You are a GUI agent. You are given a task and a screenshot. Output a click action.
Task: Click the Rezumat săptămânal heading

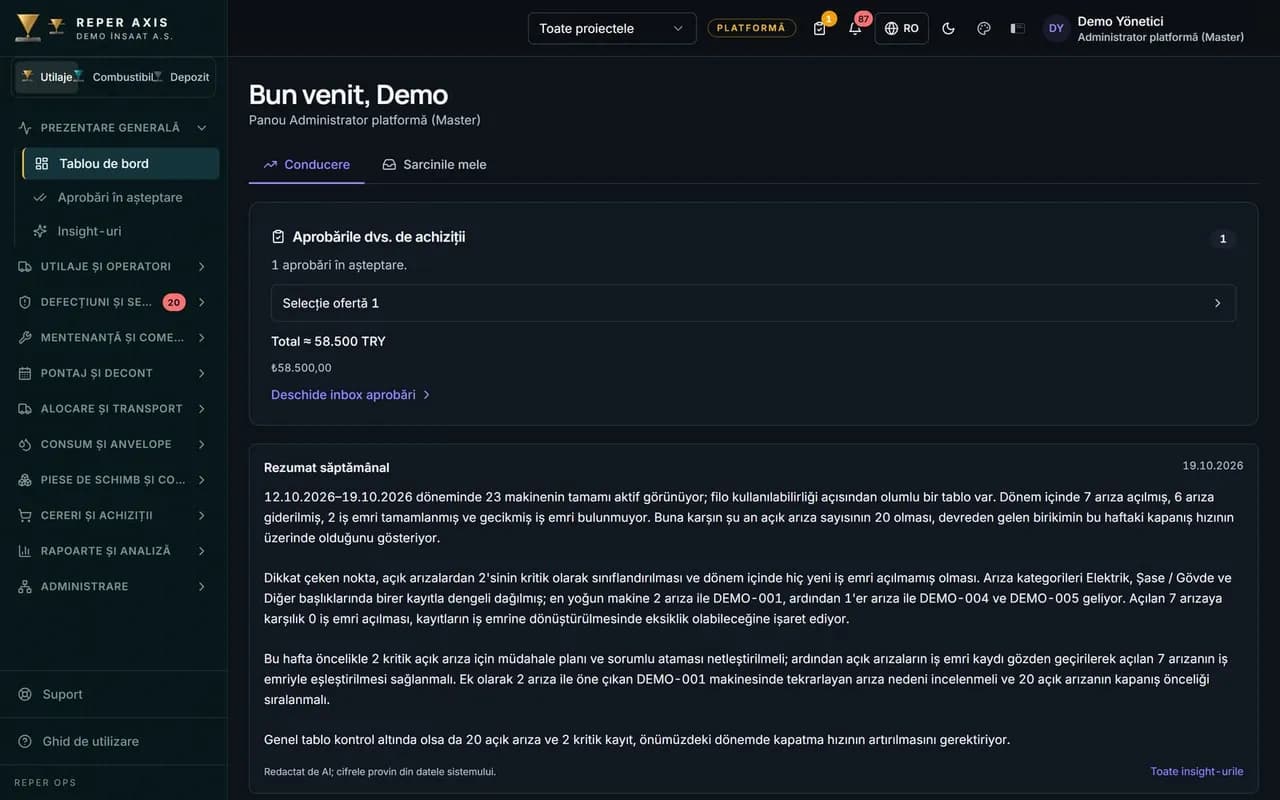point(326,467)
